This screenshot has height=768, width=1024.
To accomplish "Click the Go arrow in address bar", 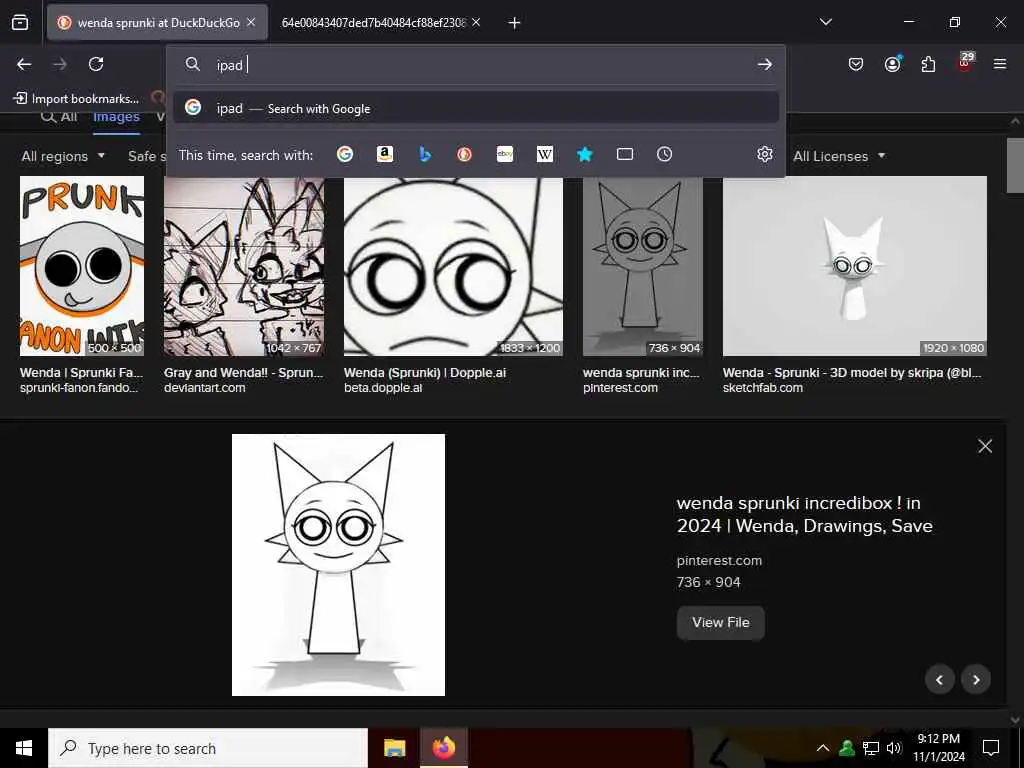I will [x=764, y=65].
